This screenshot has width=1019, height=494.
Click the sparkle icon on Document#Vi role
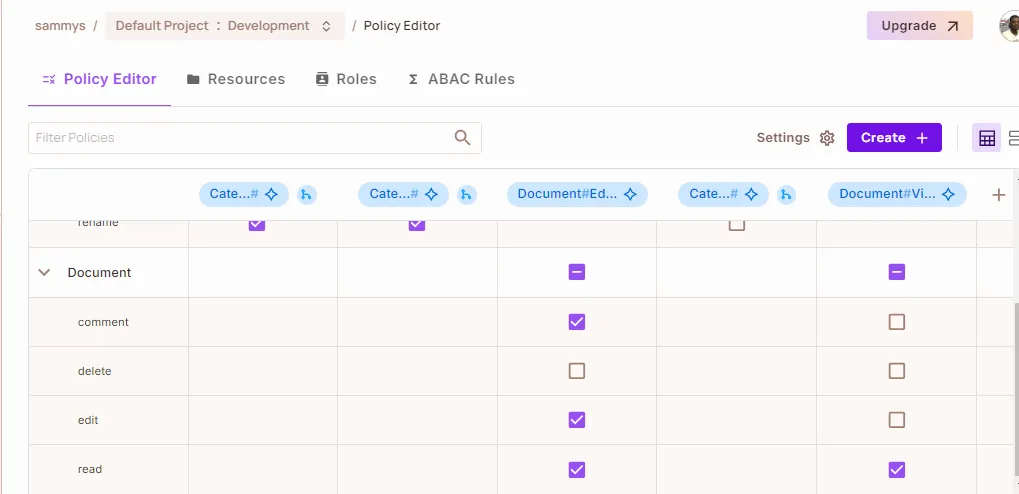click(x=948, y=195)
